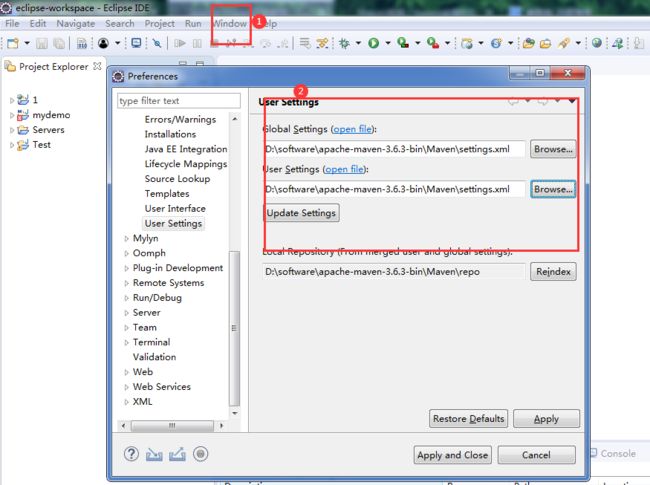Click the Apply and Close button
The height and width of the screenshot is (485, 650).
click(452, 455)
